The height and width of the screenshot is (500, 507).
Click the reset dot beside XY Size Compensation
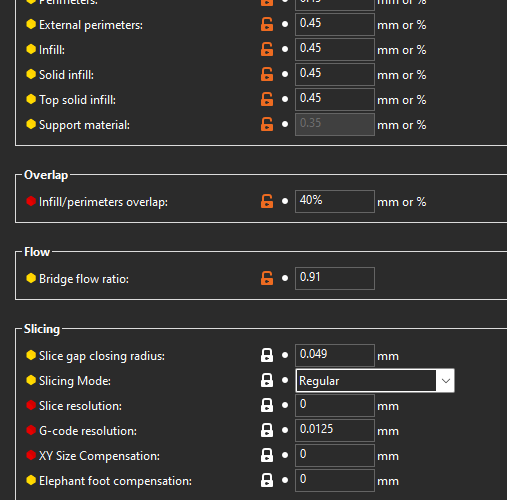[285, 455]
